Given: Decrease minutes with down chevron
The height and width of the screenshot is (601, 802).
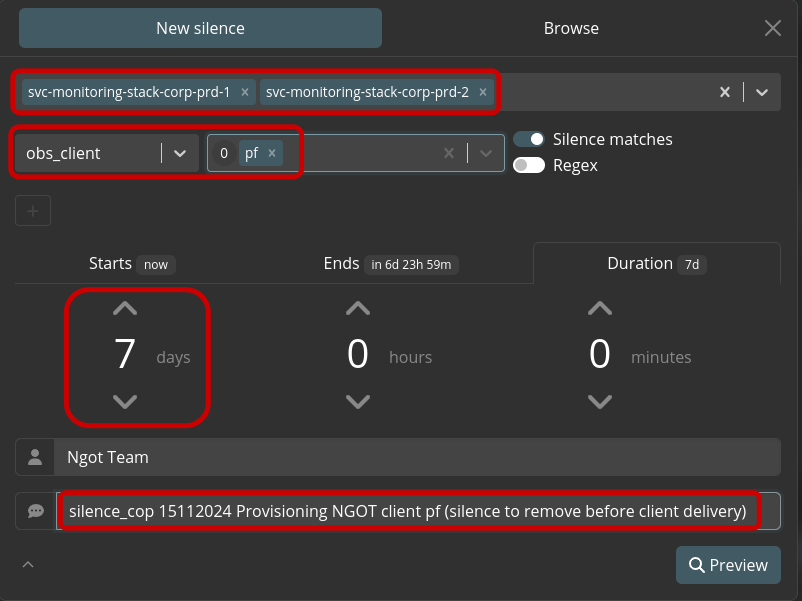Looking at the screenshot, I should tap(600, 402).
